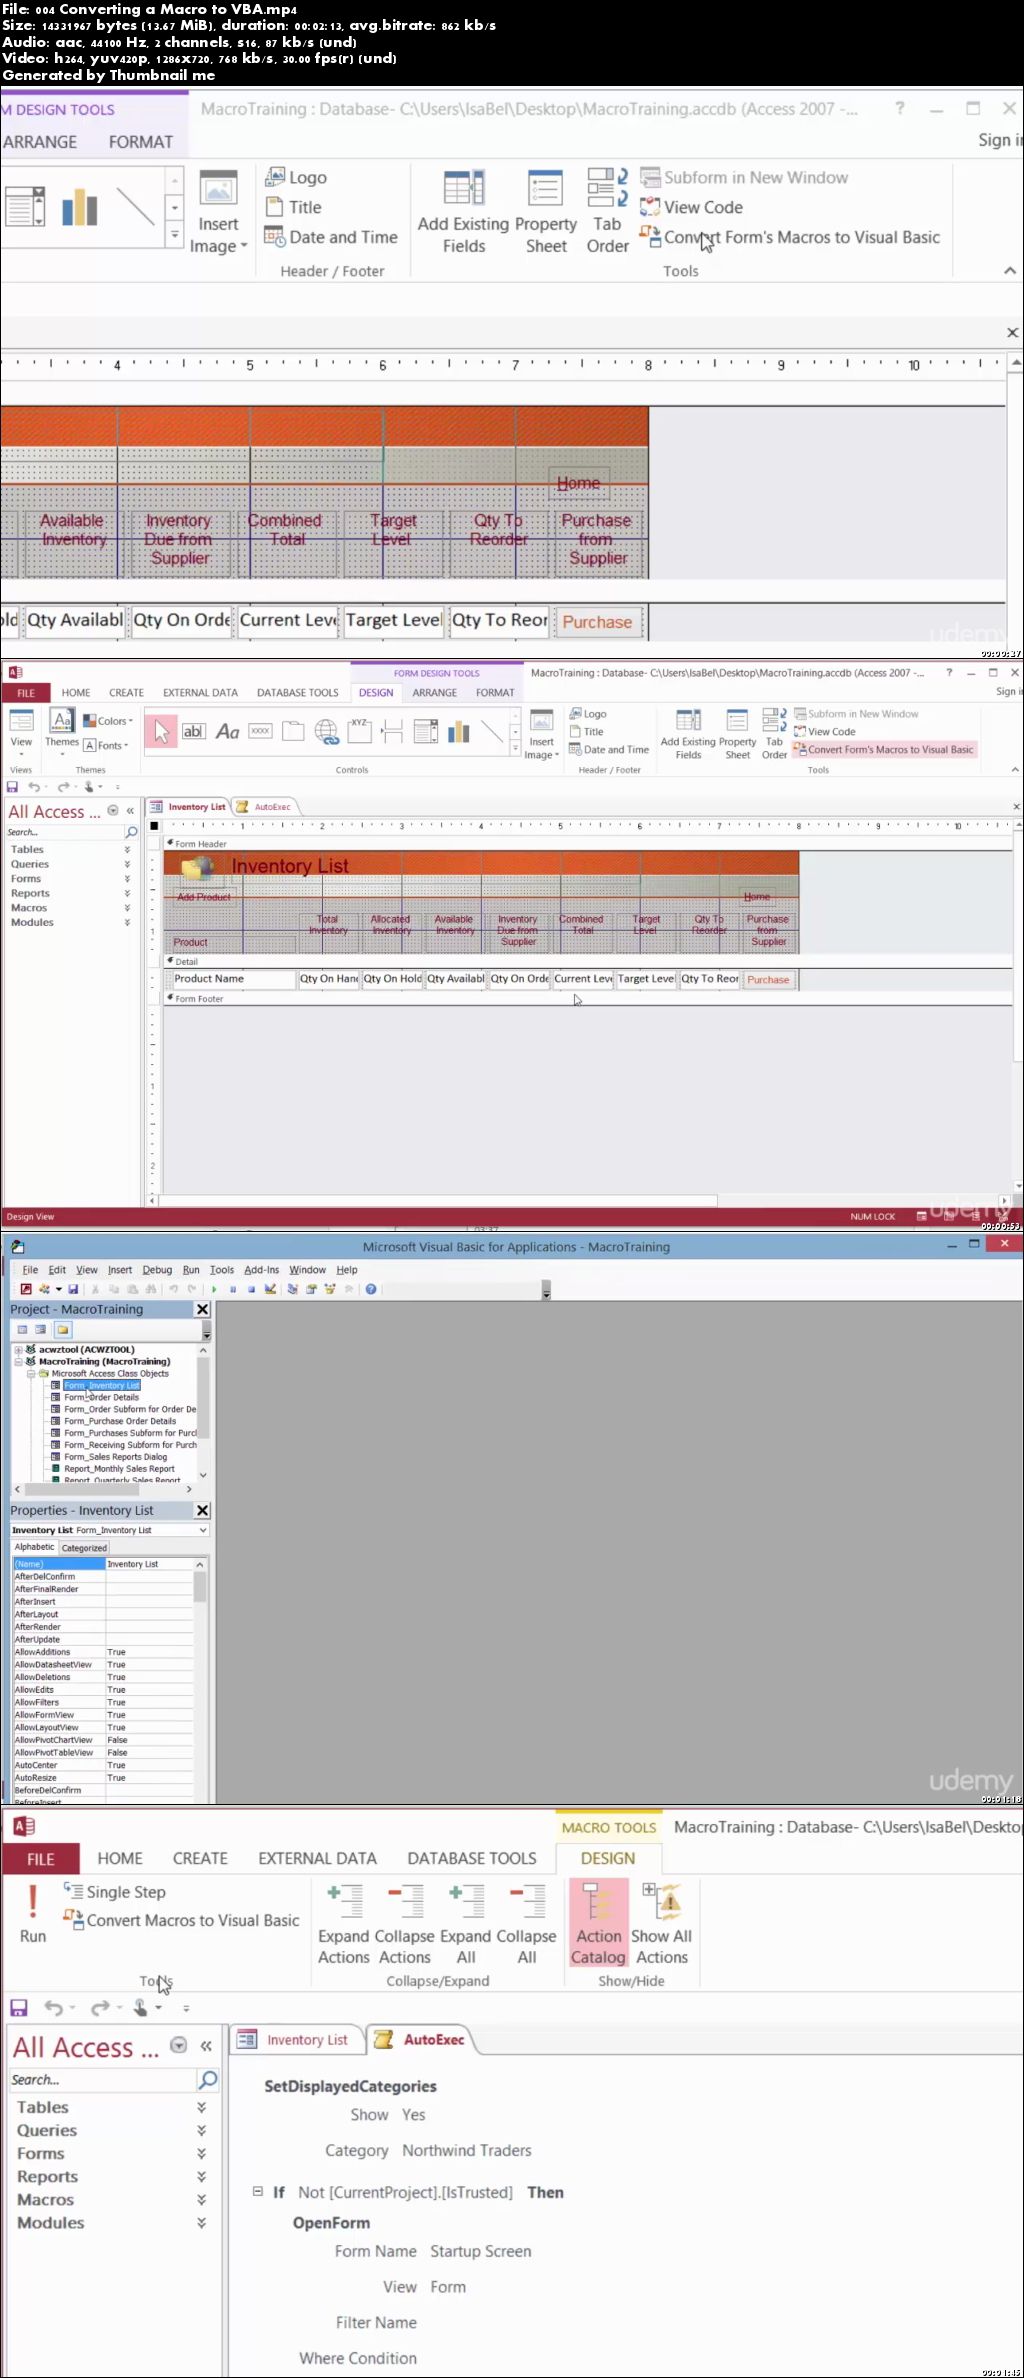Screen dimensions: 1024x2378
Task: Click Run Sub green arrow in VBA toolbar
Action: tap(214, 1289)
